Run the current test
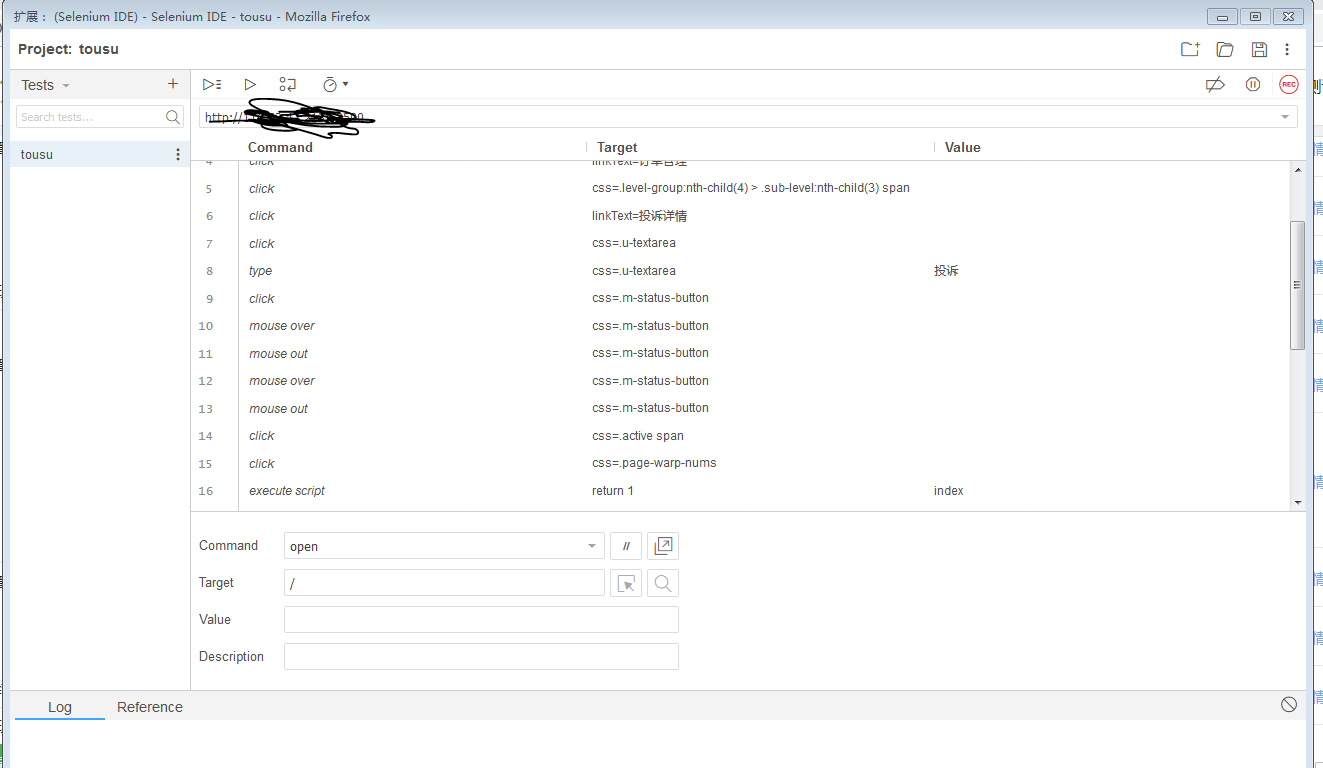1323x768 pixels. 250,84
